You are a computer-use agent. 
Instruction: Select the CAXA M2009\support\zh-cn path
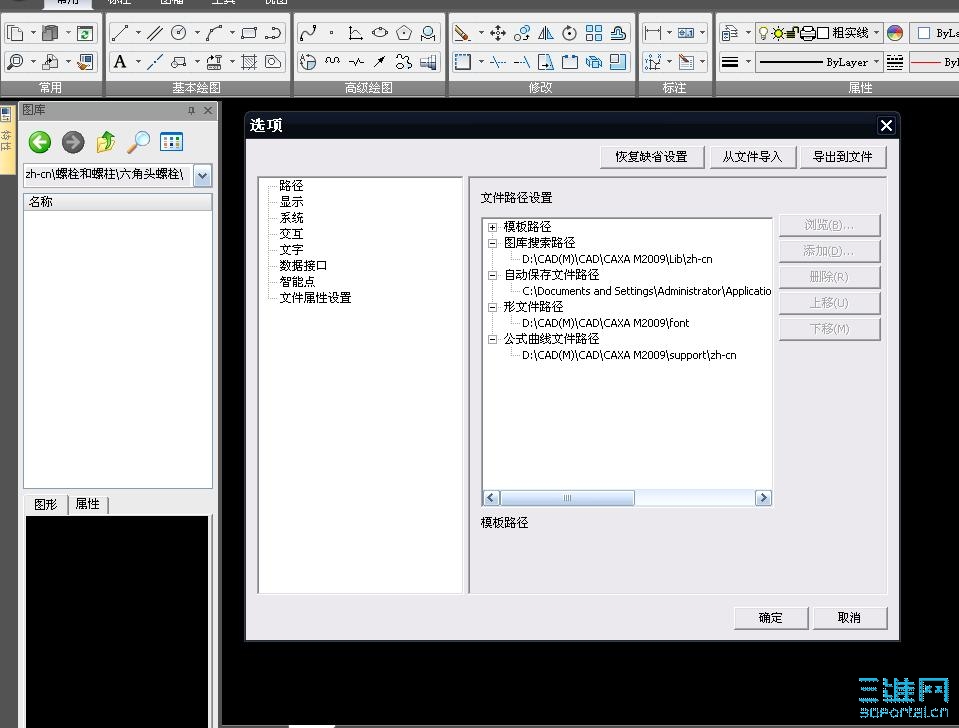(629, 355)
